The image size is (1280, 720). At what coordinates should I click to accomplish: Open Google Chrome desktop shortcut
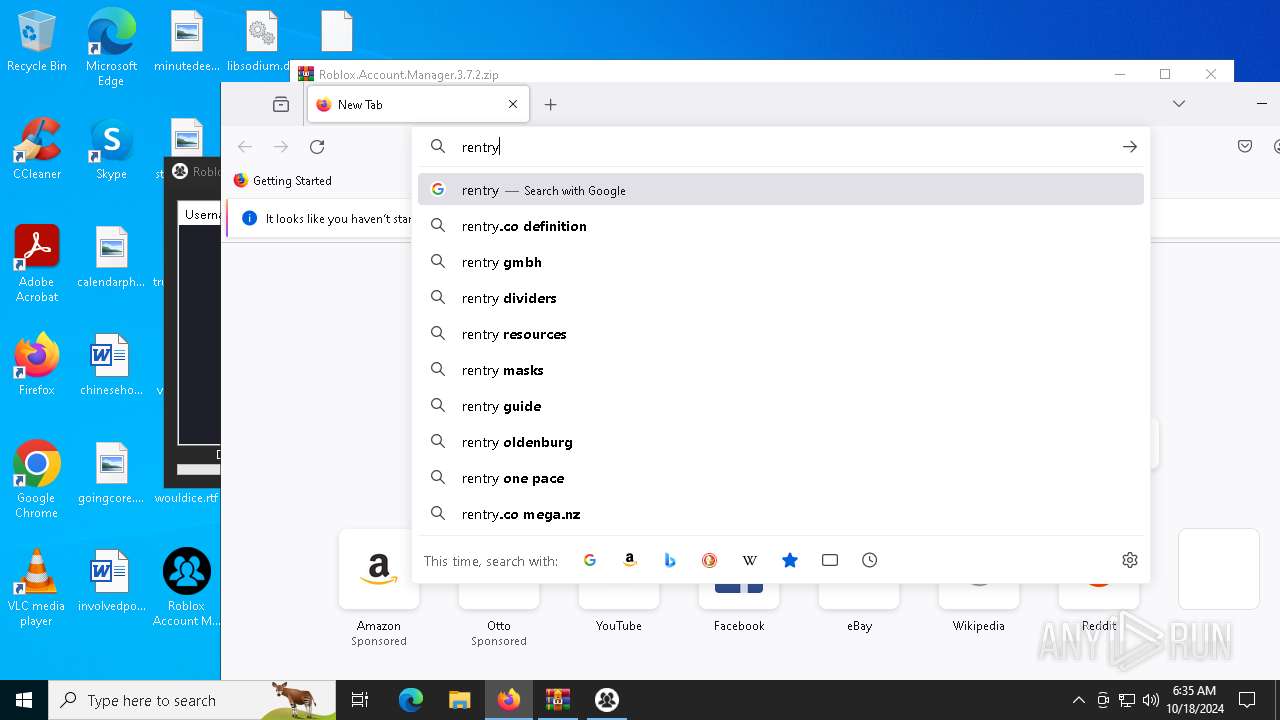point(37,480)
